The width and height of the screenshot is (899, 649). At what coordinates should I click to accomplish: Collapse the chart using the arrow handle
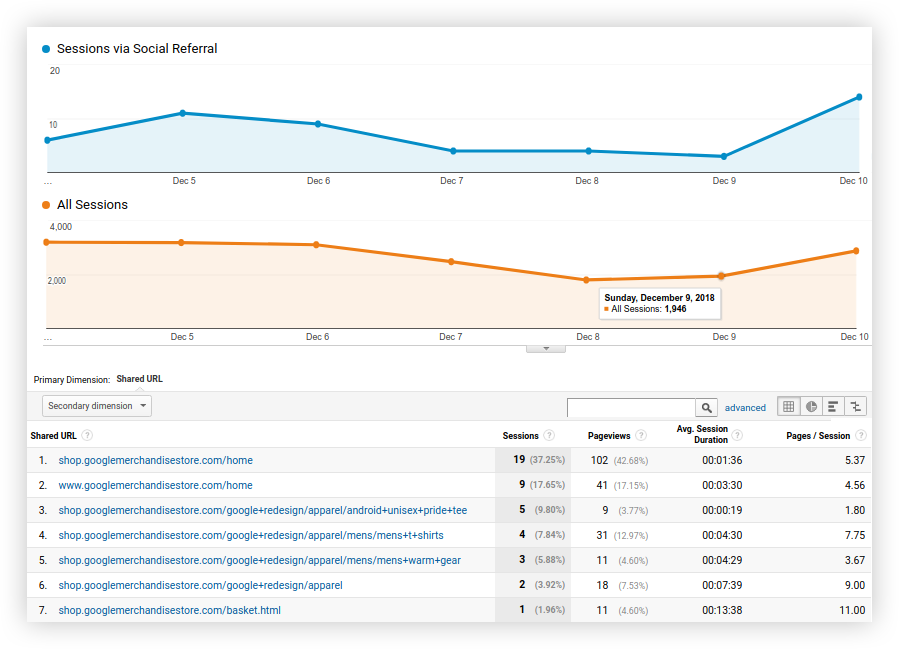tap(546, 349)
